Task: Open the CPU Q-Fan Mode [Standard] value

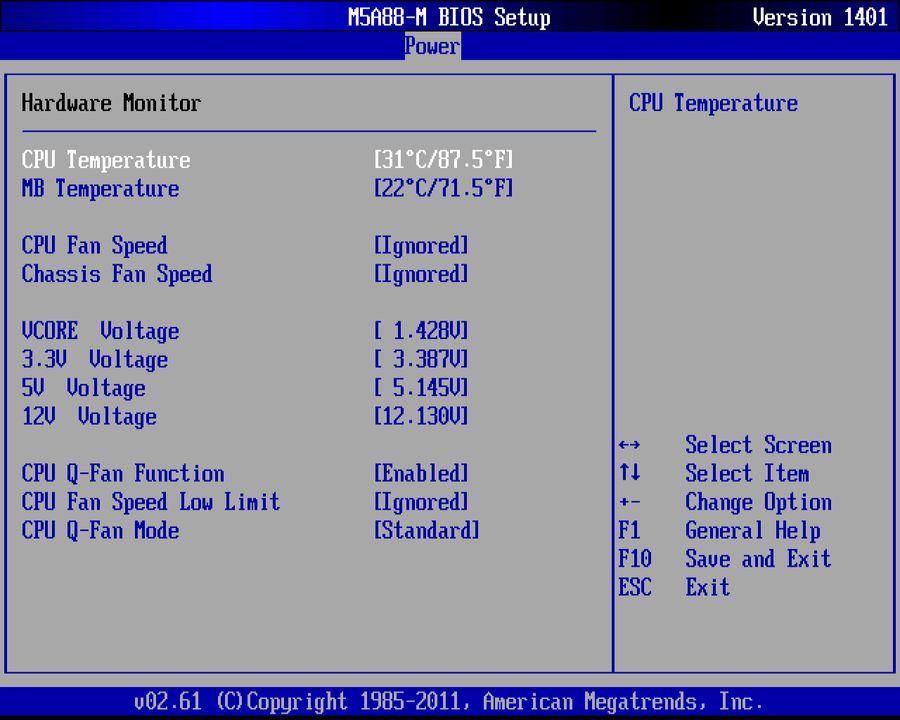Action: point(426,531)
